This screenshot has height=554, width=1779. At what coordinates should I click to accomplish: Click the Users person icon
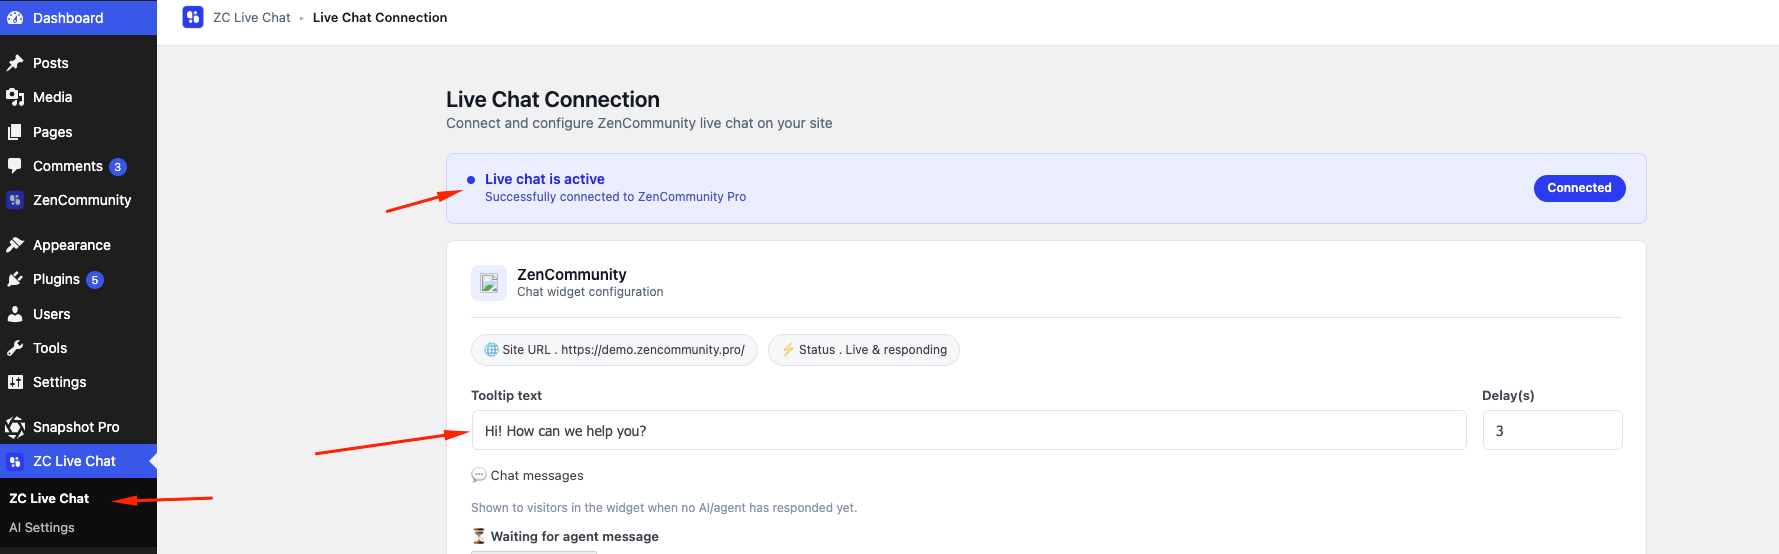click(15, 314)
